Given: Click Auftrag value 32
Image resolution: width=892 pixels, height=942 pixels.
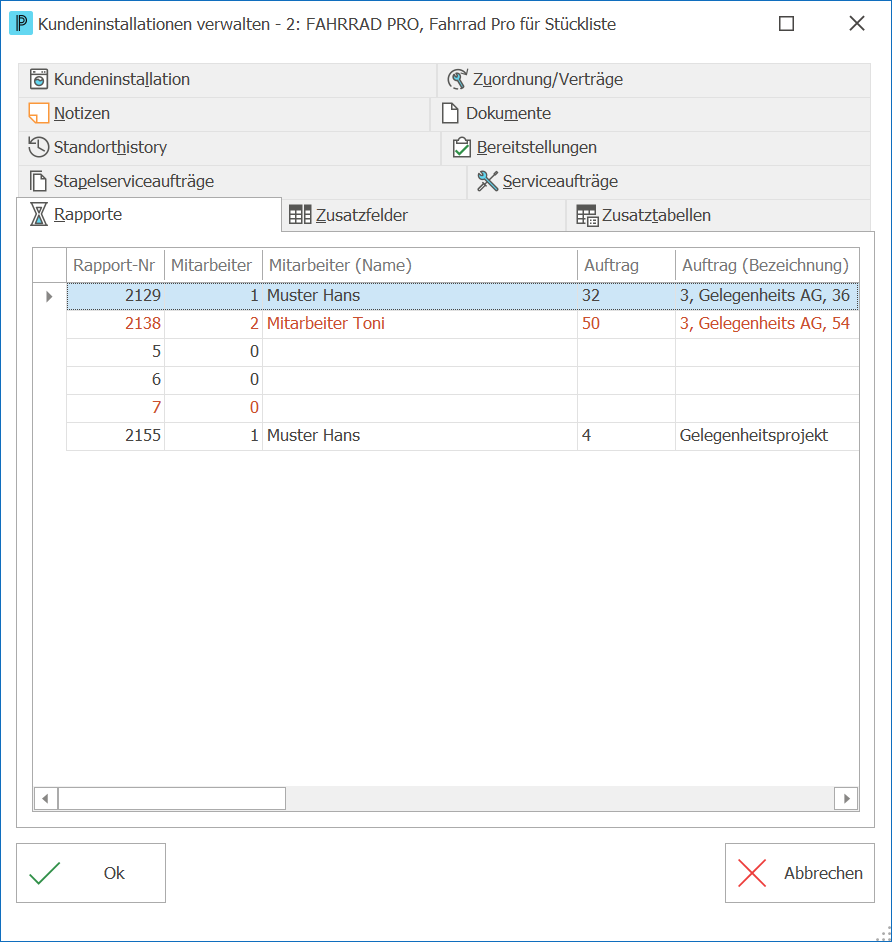Looking at the screenshot, I should point(627,296).
